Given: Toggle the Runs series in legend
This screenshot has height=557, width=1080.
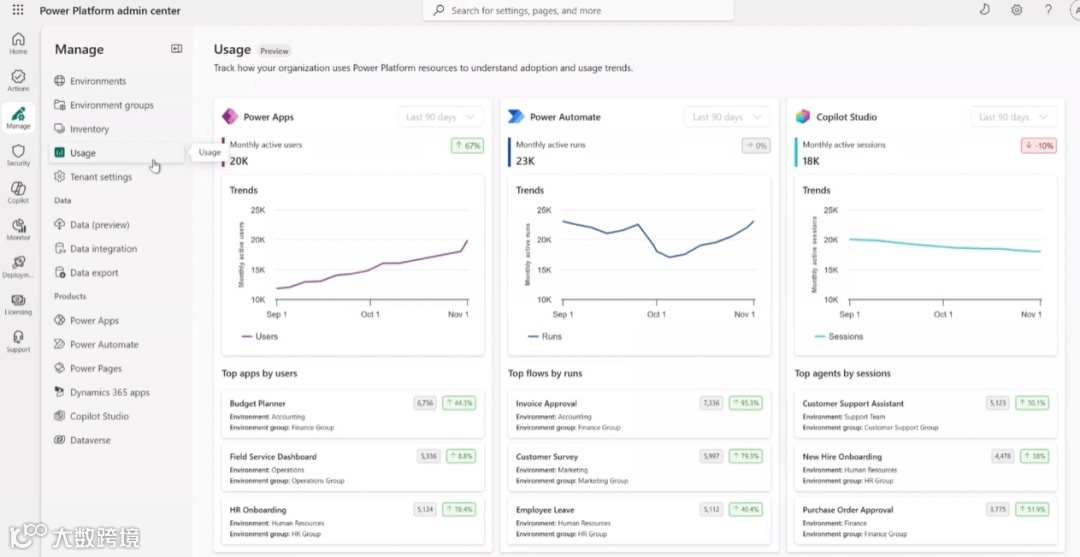Looking at the screenshot, I should [x=545, y=337].
